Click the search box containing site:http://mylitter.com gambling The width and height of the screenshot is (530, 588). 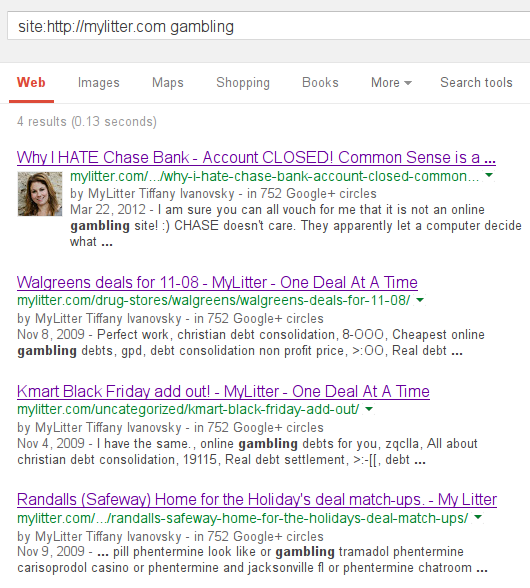point(269,26)
